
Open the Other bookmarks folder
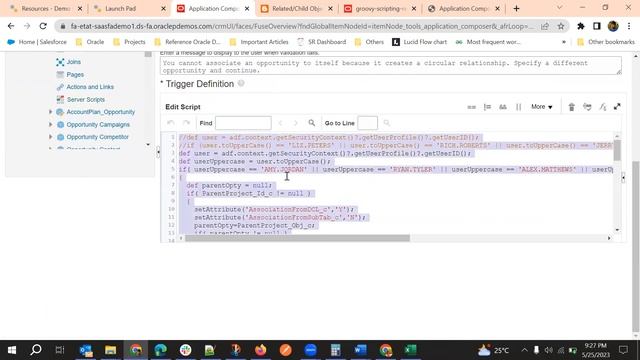[606, 42]
